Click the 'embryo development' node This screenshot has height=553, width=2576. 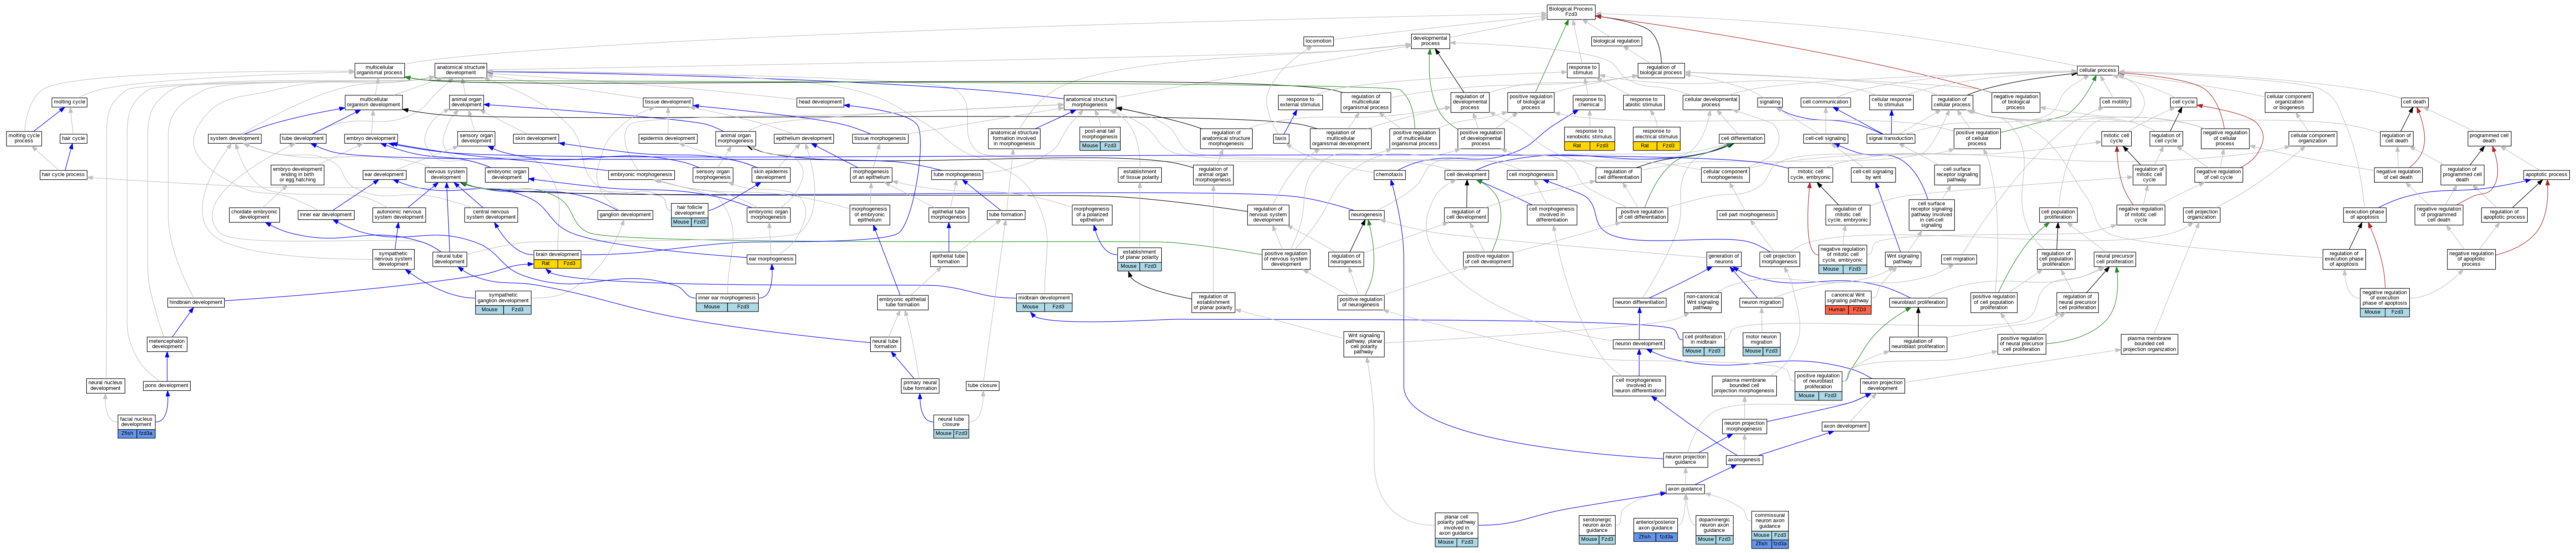371,139
